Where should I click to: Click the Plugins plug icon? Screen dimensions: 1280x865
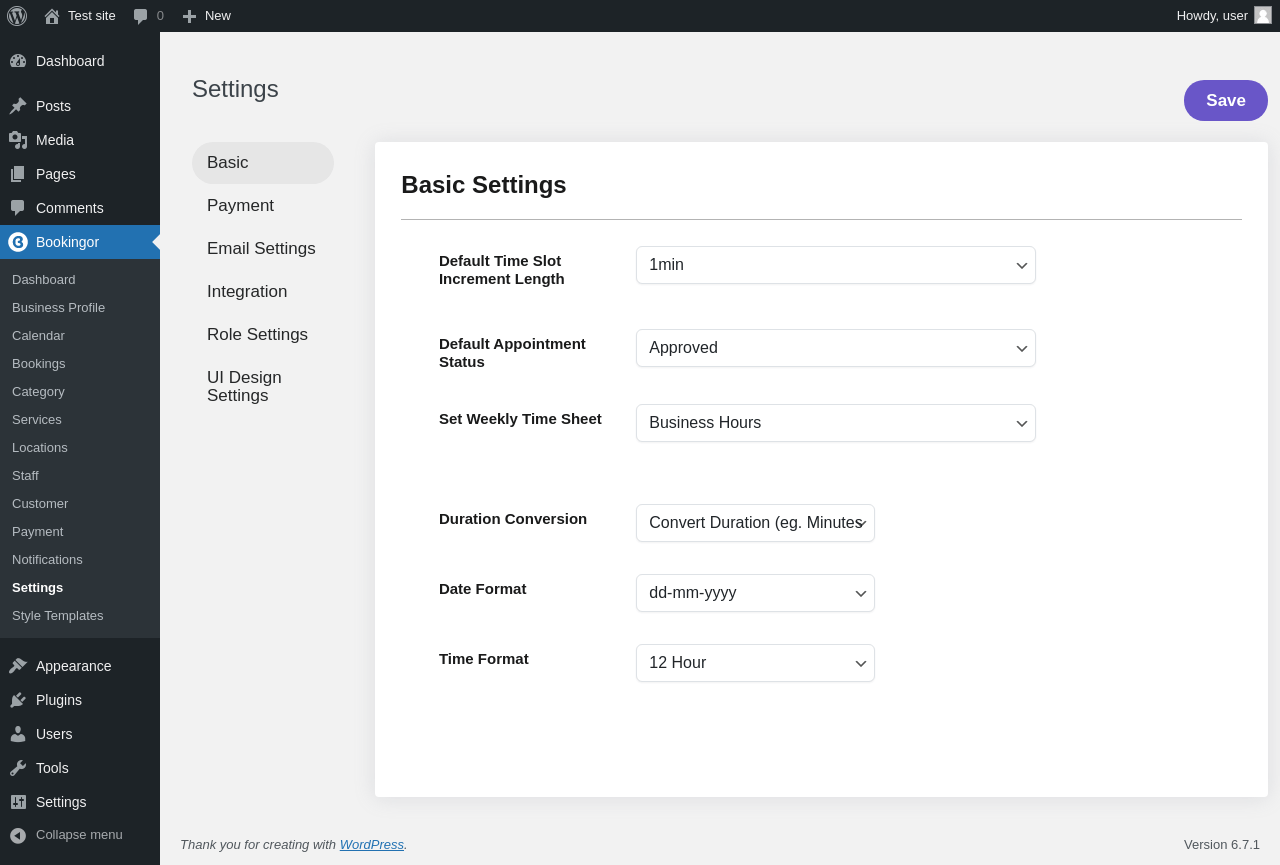point(18,700)
